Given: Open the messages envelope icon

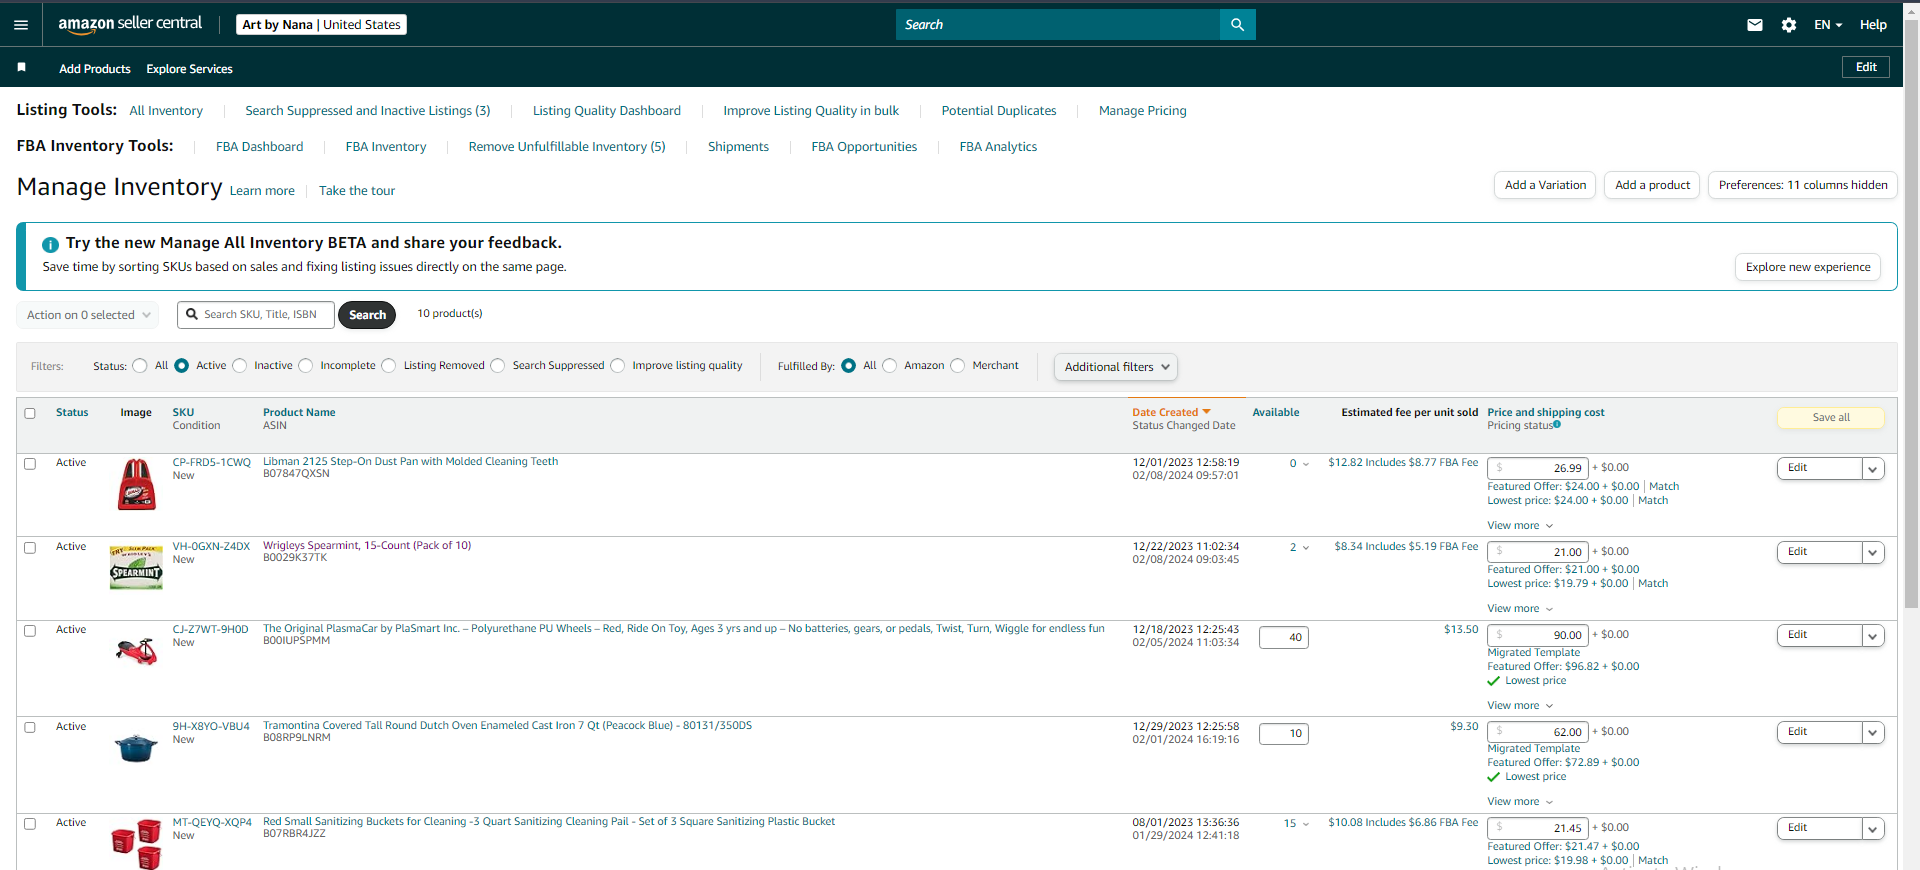Looking at the screenshot, I should point(1755,25).
